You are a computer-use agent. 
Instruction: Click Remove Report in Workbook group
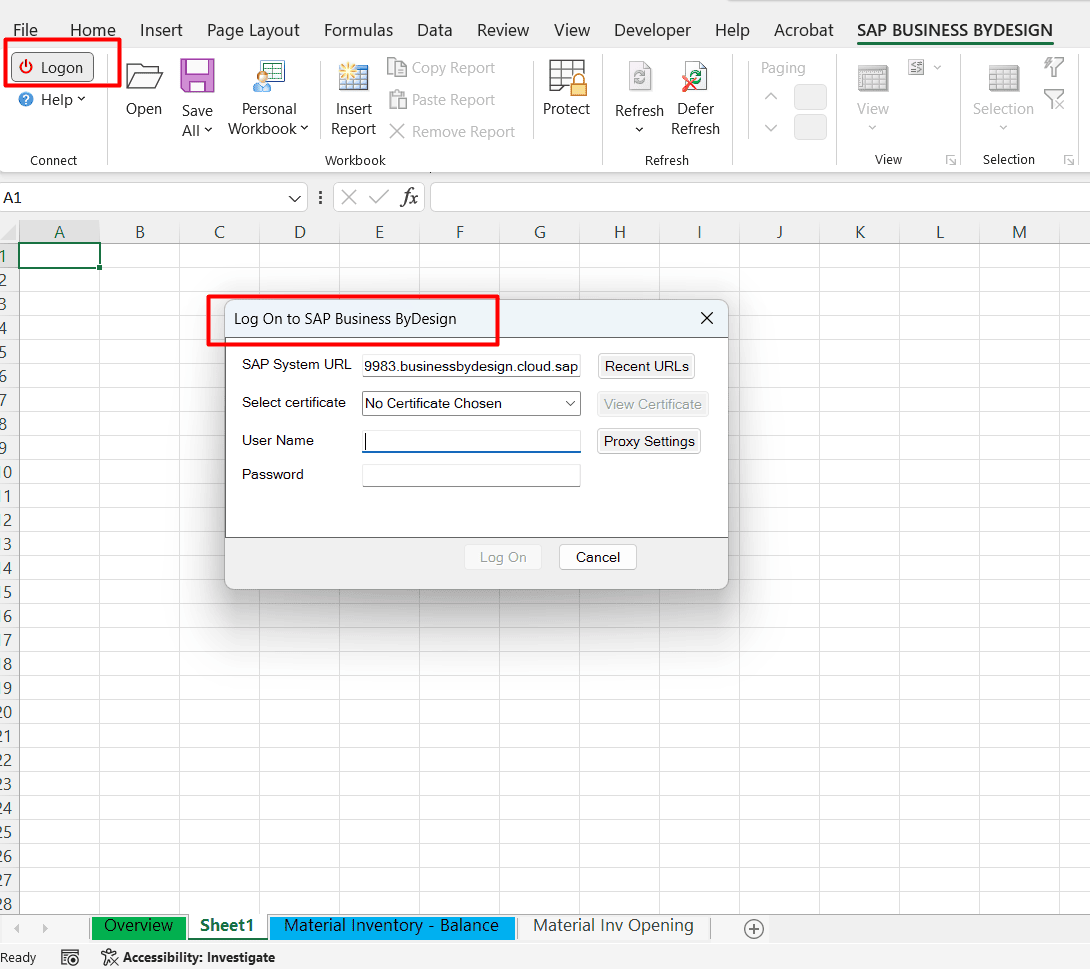pos(452,131)
